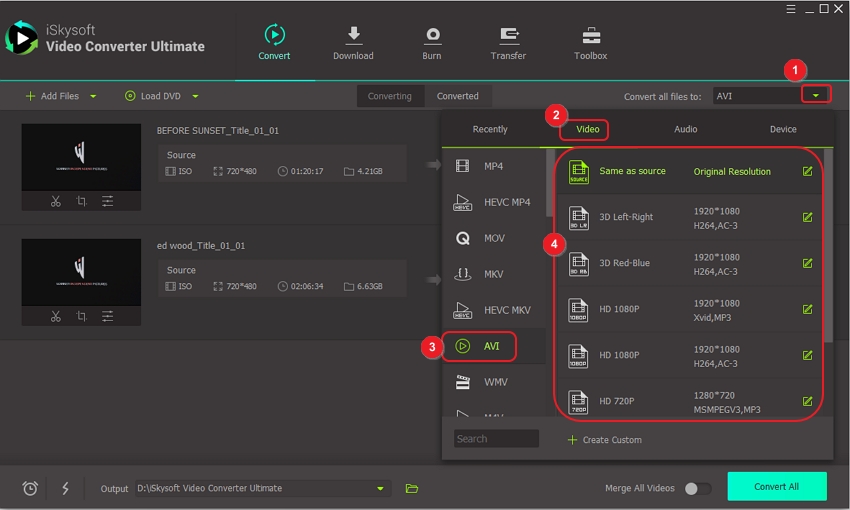Select the WMV format
The height and width of the screenshot is (510, 850).
493,382
